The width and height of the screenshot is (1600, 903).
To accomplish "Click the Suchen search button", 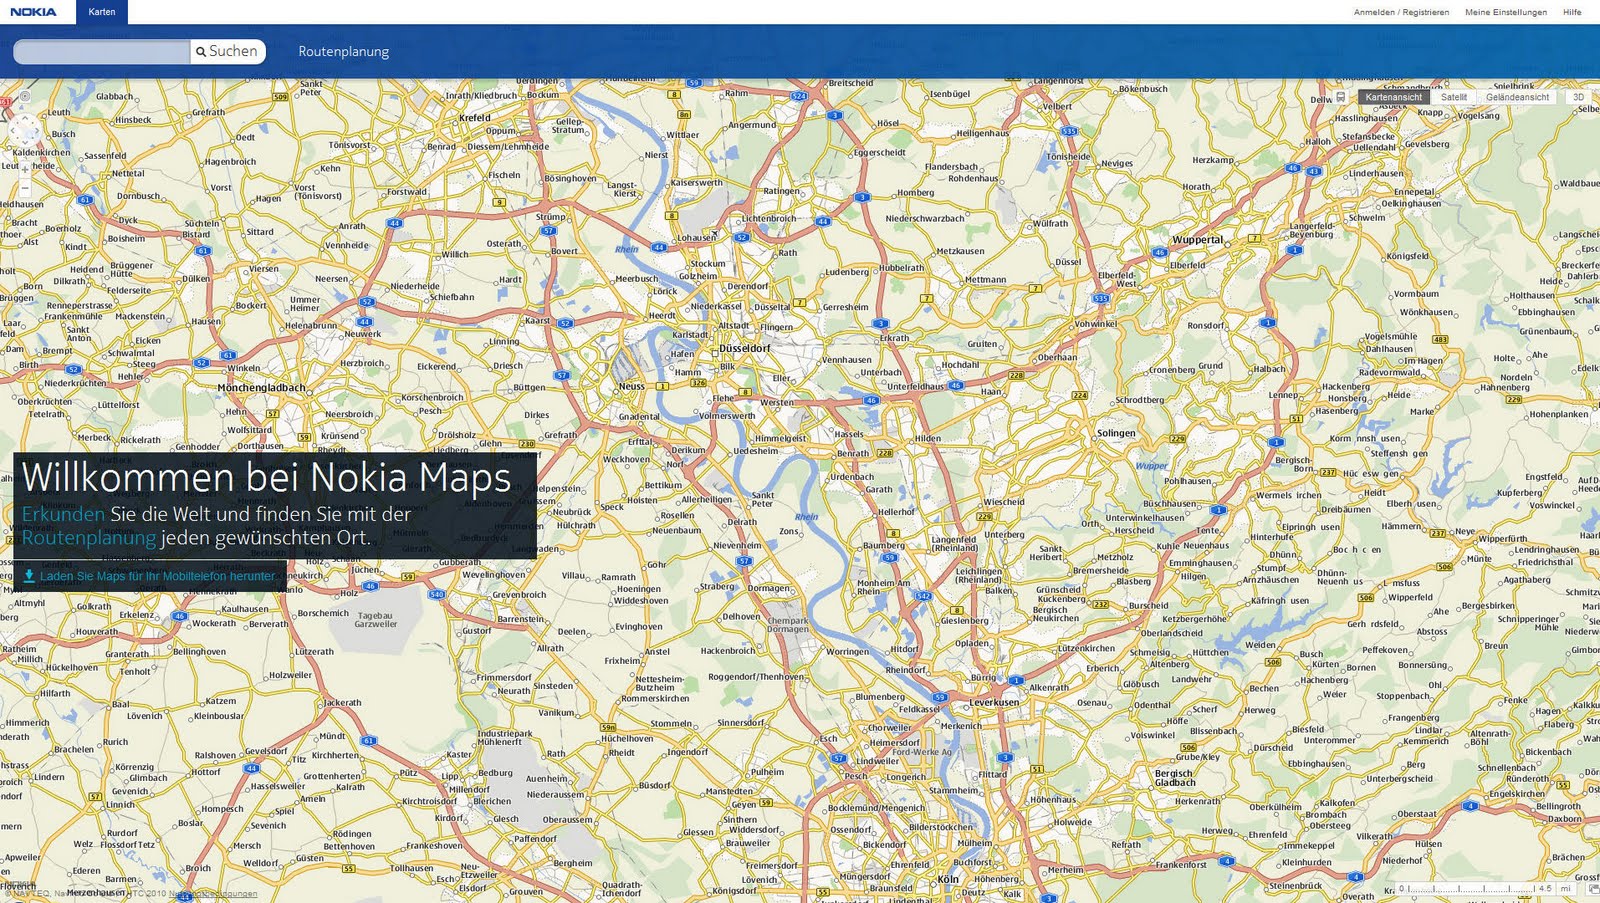I will [x=228, y=51].
